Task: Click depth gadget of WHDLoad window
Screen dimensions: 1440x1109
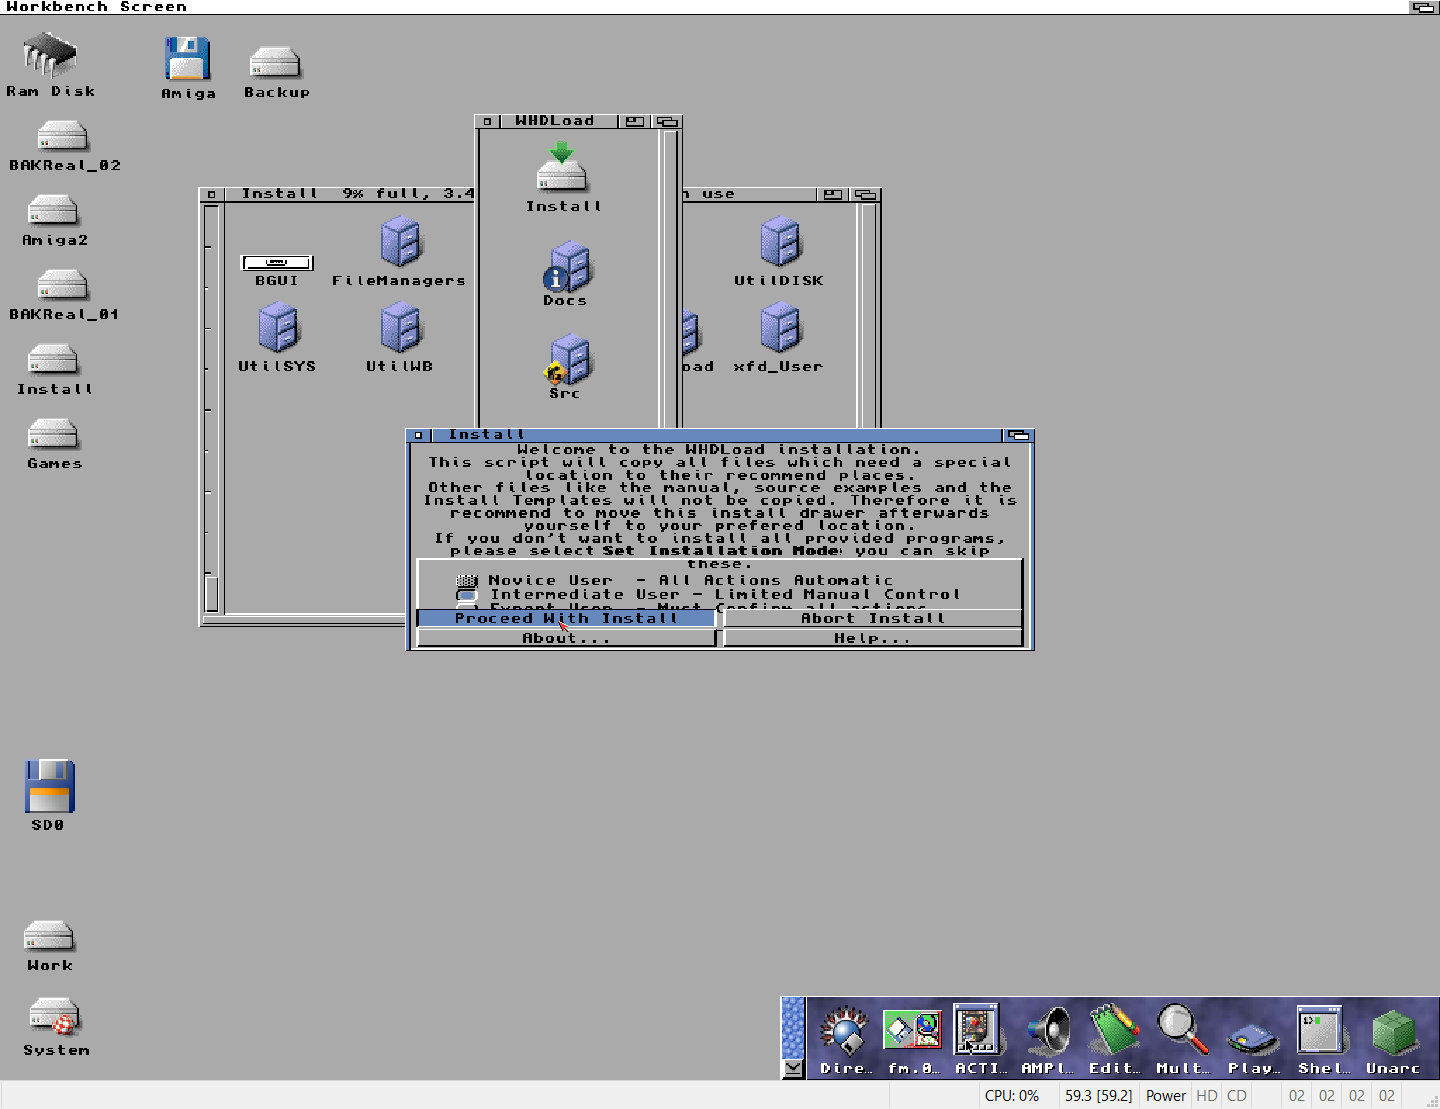Action: 667,122
